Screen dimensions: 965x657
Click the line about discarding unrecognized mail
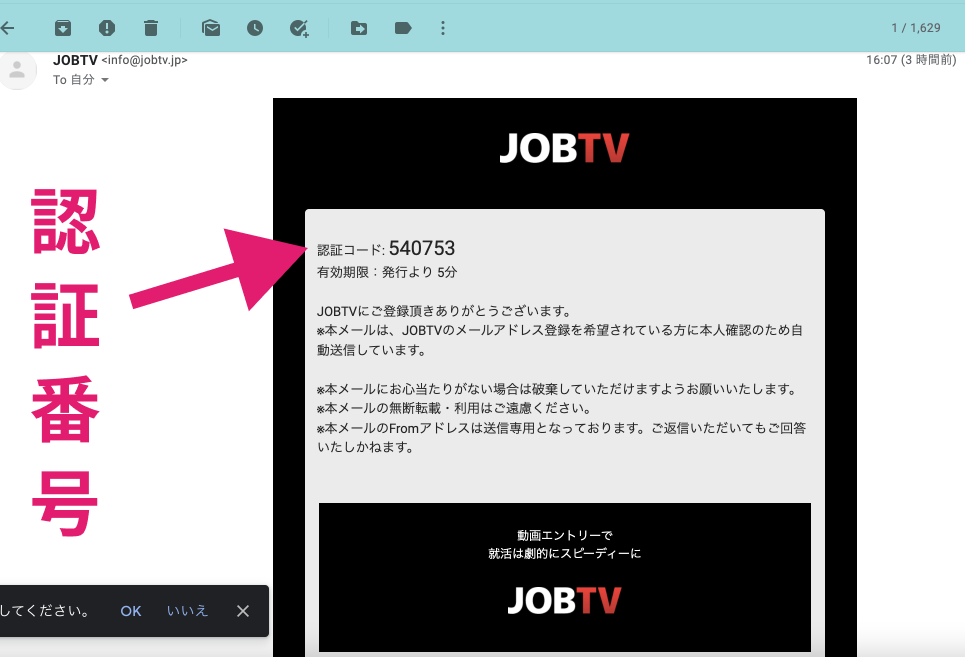tap(558, 389)
